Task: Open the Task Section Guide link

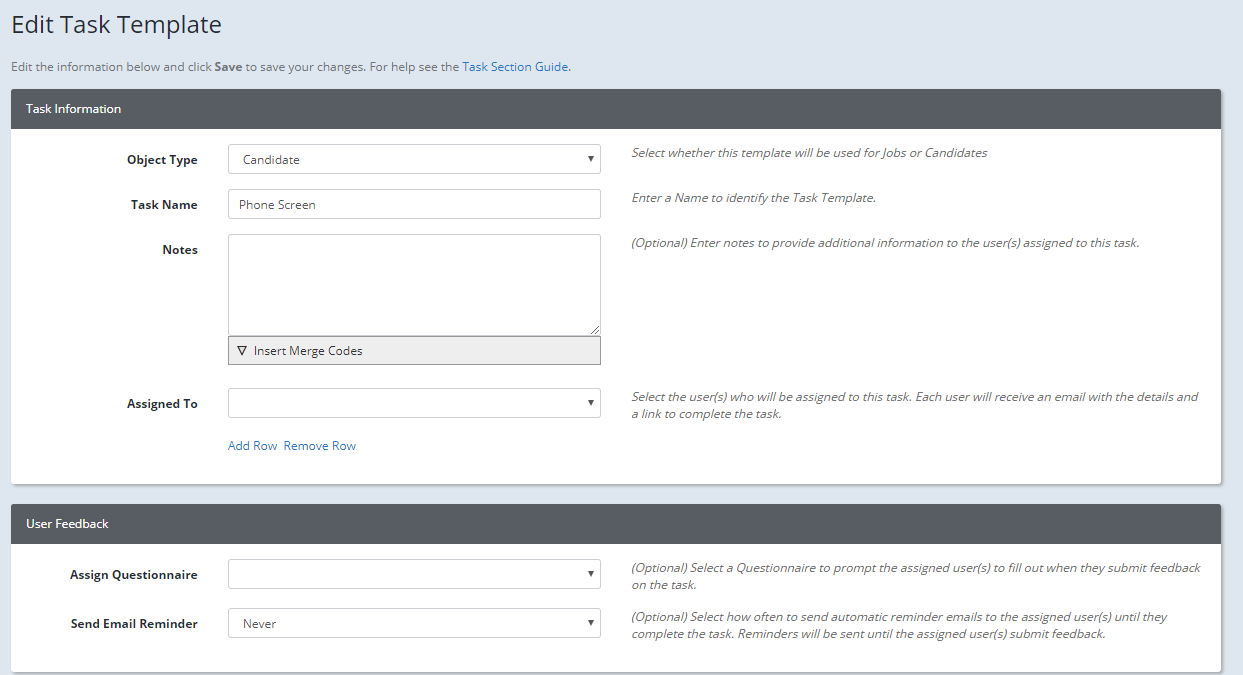Action: click(514, 66)
